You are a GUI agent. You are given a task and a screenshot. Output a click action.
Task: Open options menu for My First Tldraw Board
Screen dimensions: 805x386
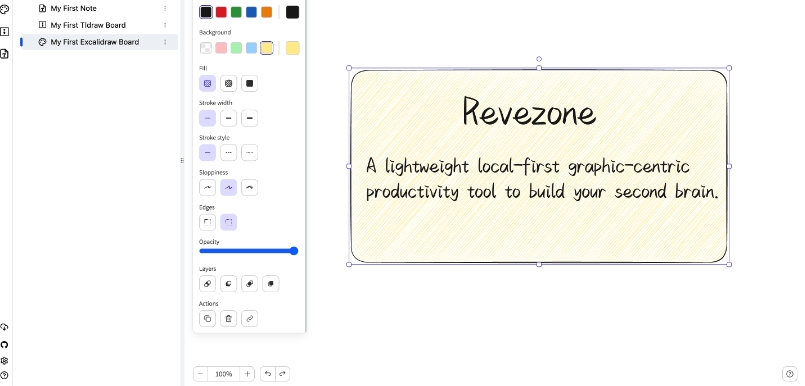(x=165, y=25)
